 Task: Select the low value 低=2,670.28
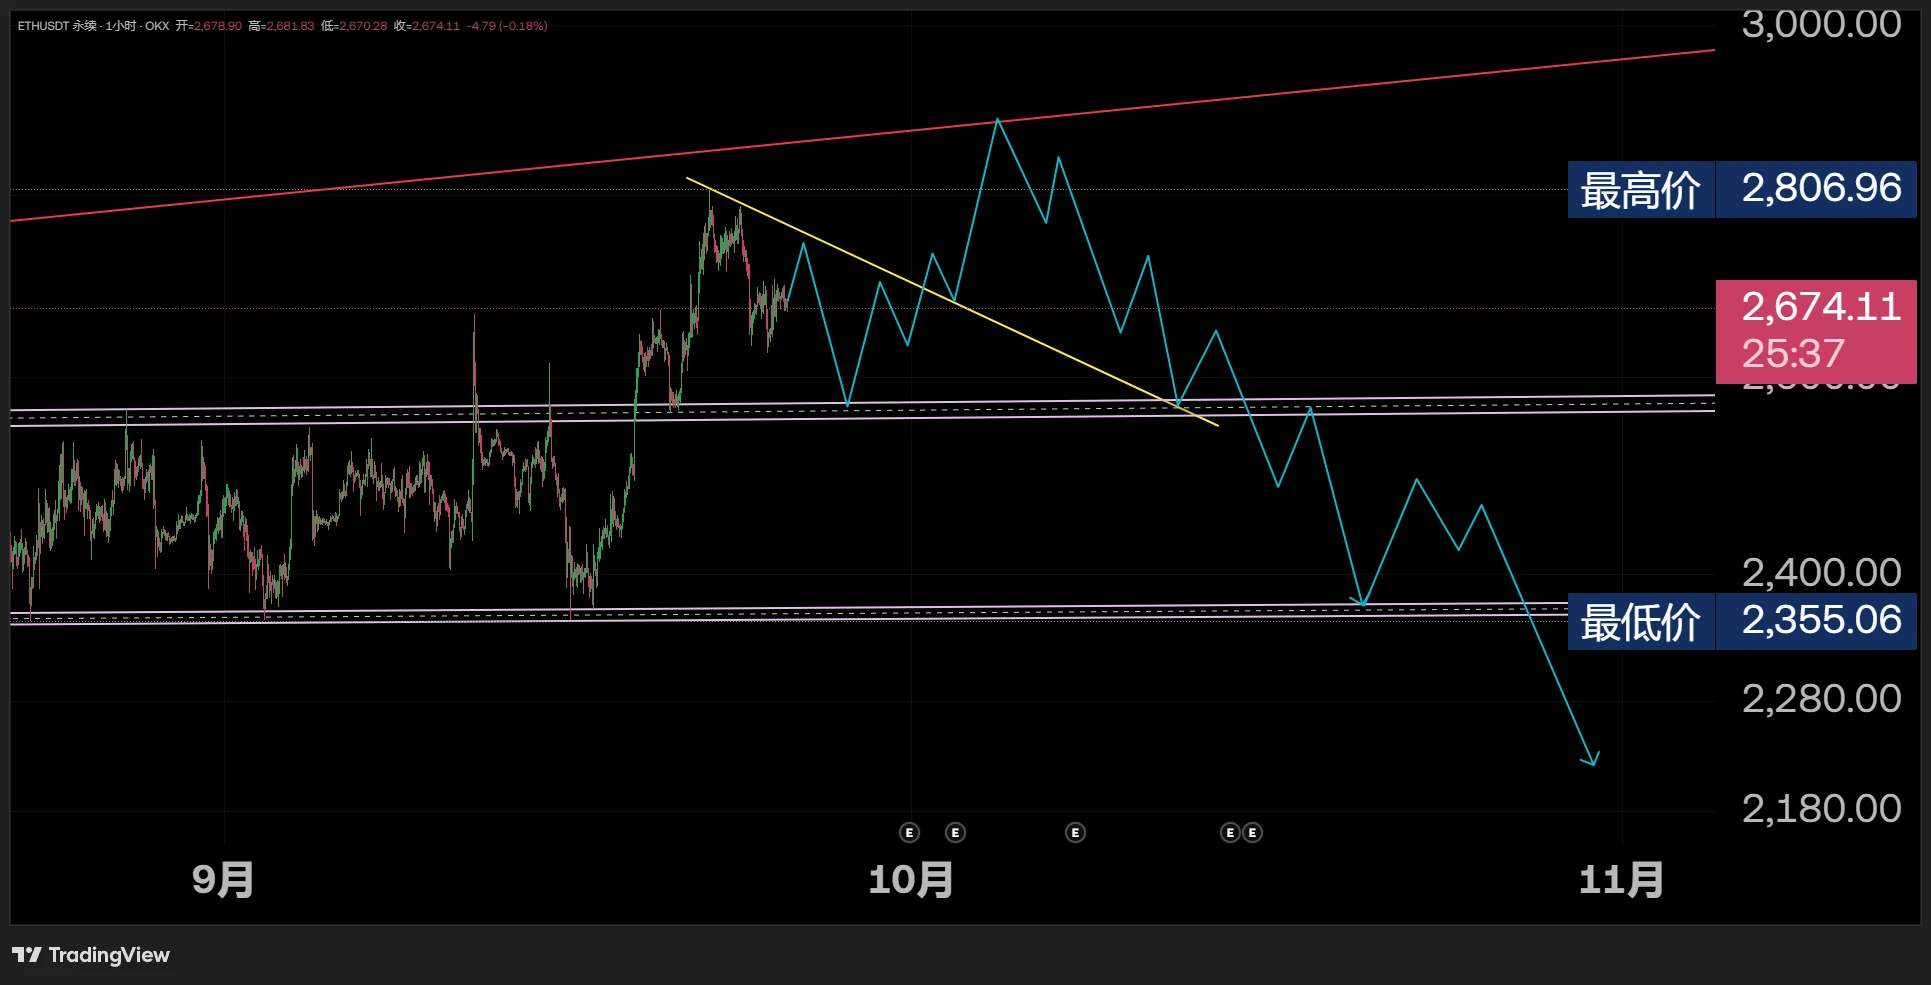[354, 26]
